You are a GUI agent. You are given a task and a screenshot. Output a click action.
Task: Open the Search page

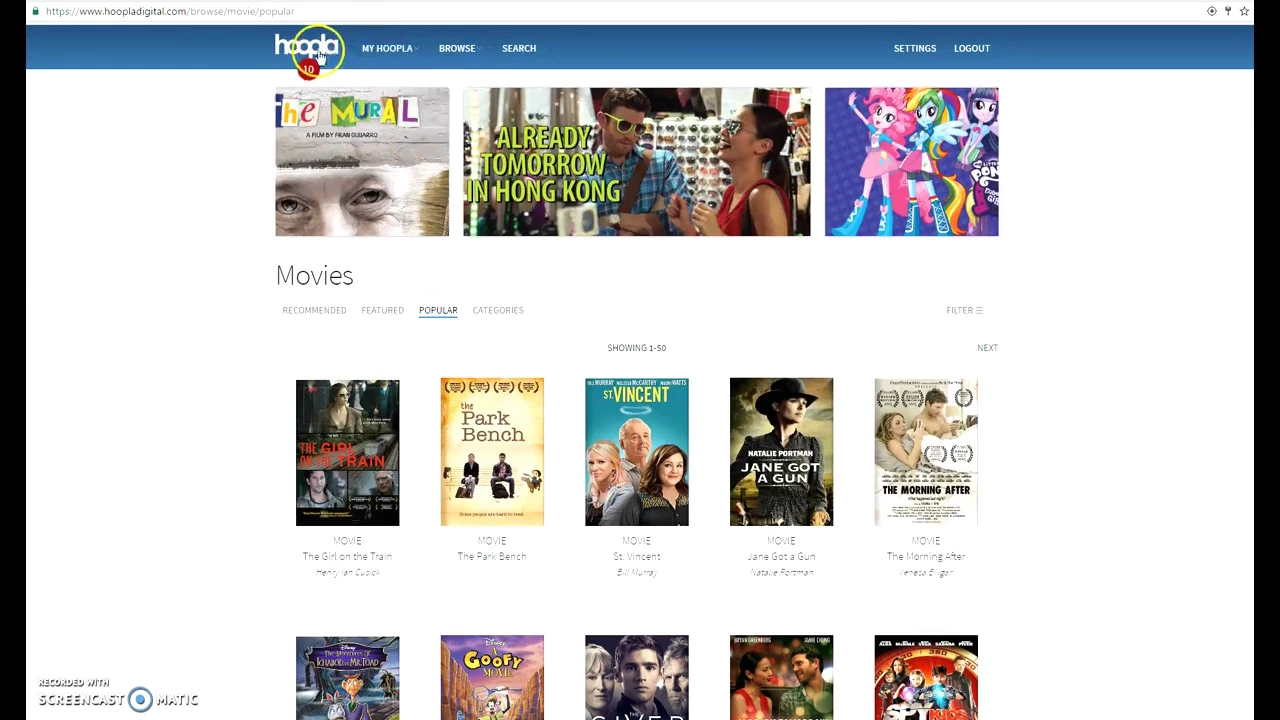[x=519, y=48]
